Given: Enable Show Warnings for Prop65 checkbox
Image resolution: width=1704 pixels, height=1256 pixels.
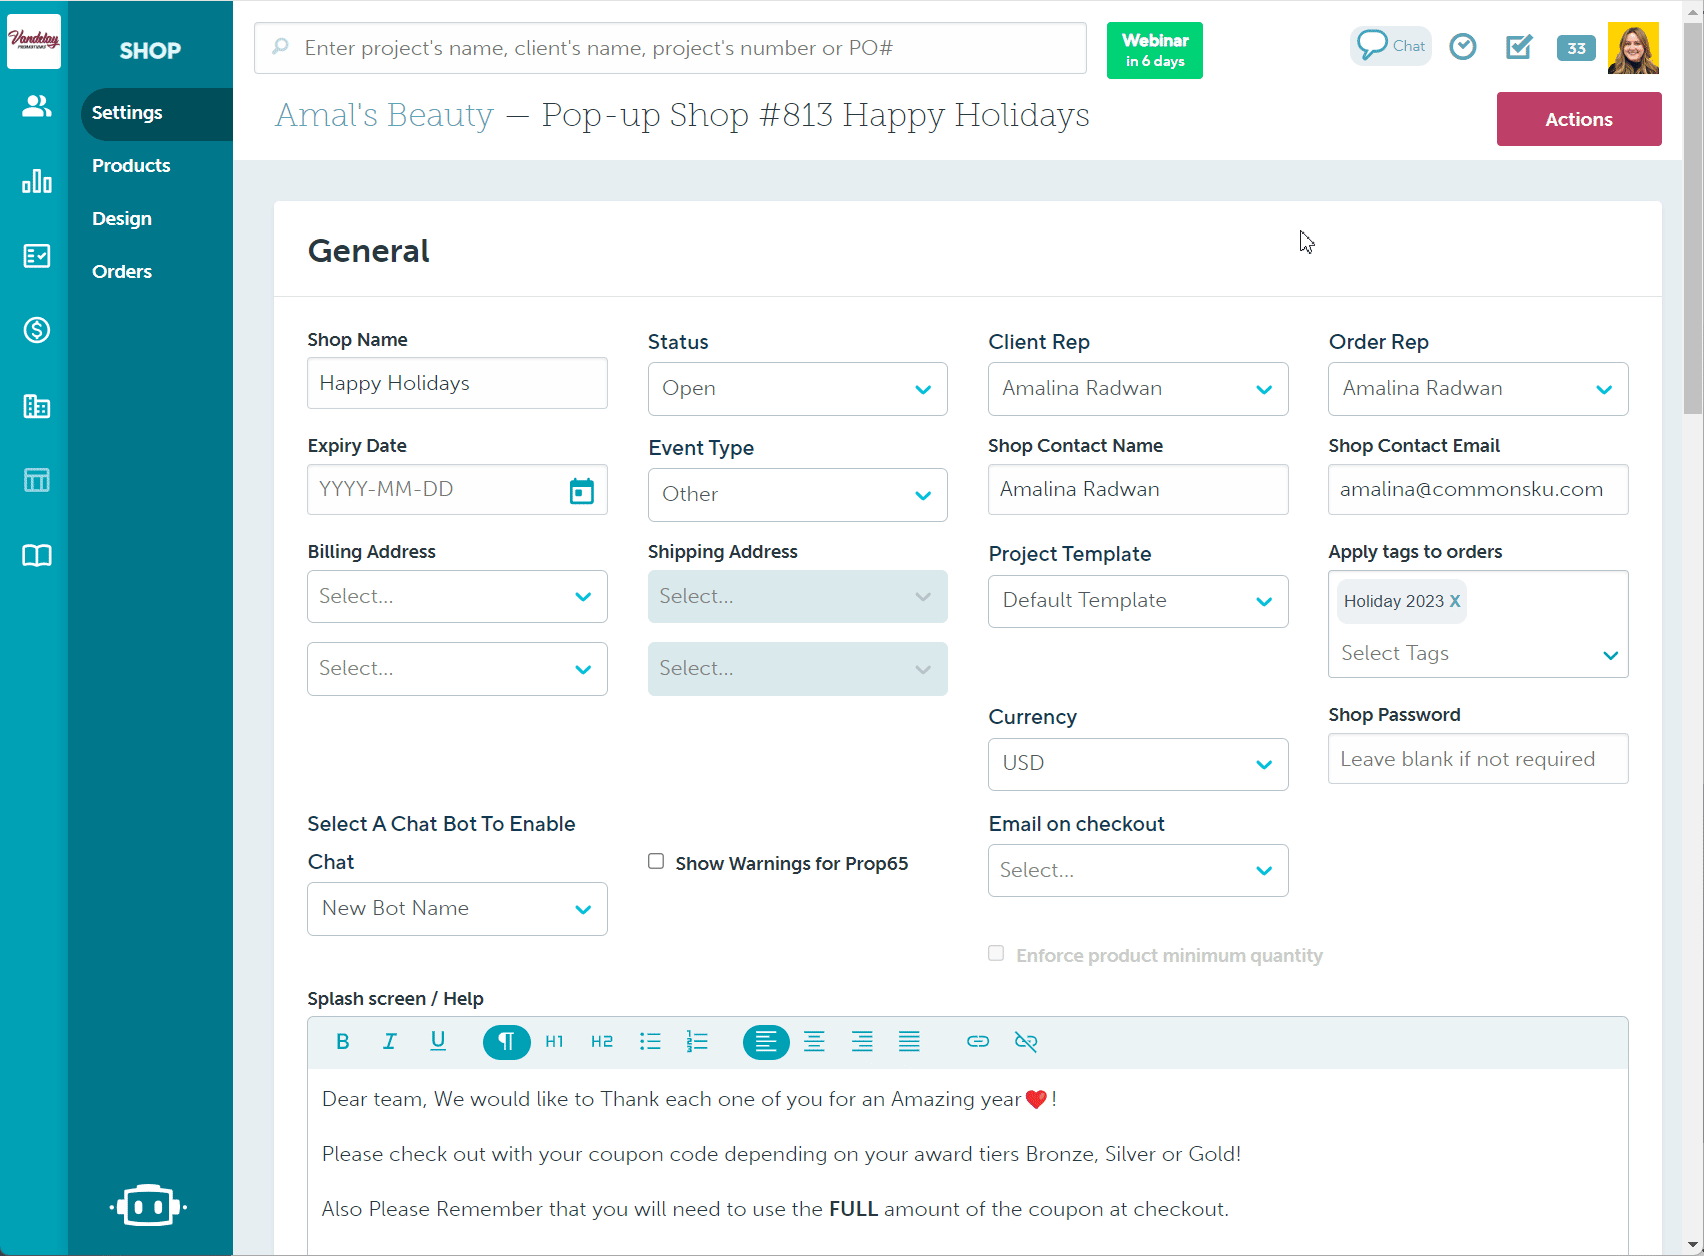Looking at the screenshot, I should click(656, 862).
